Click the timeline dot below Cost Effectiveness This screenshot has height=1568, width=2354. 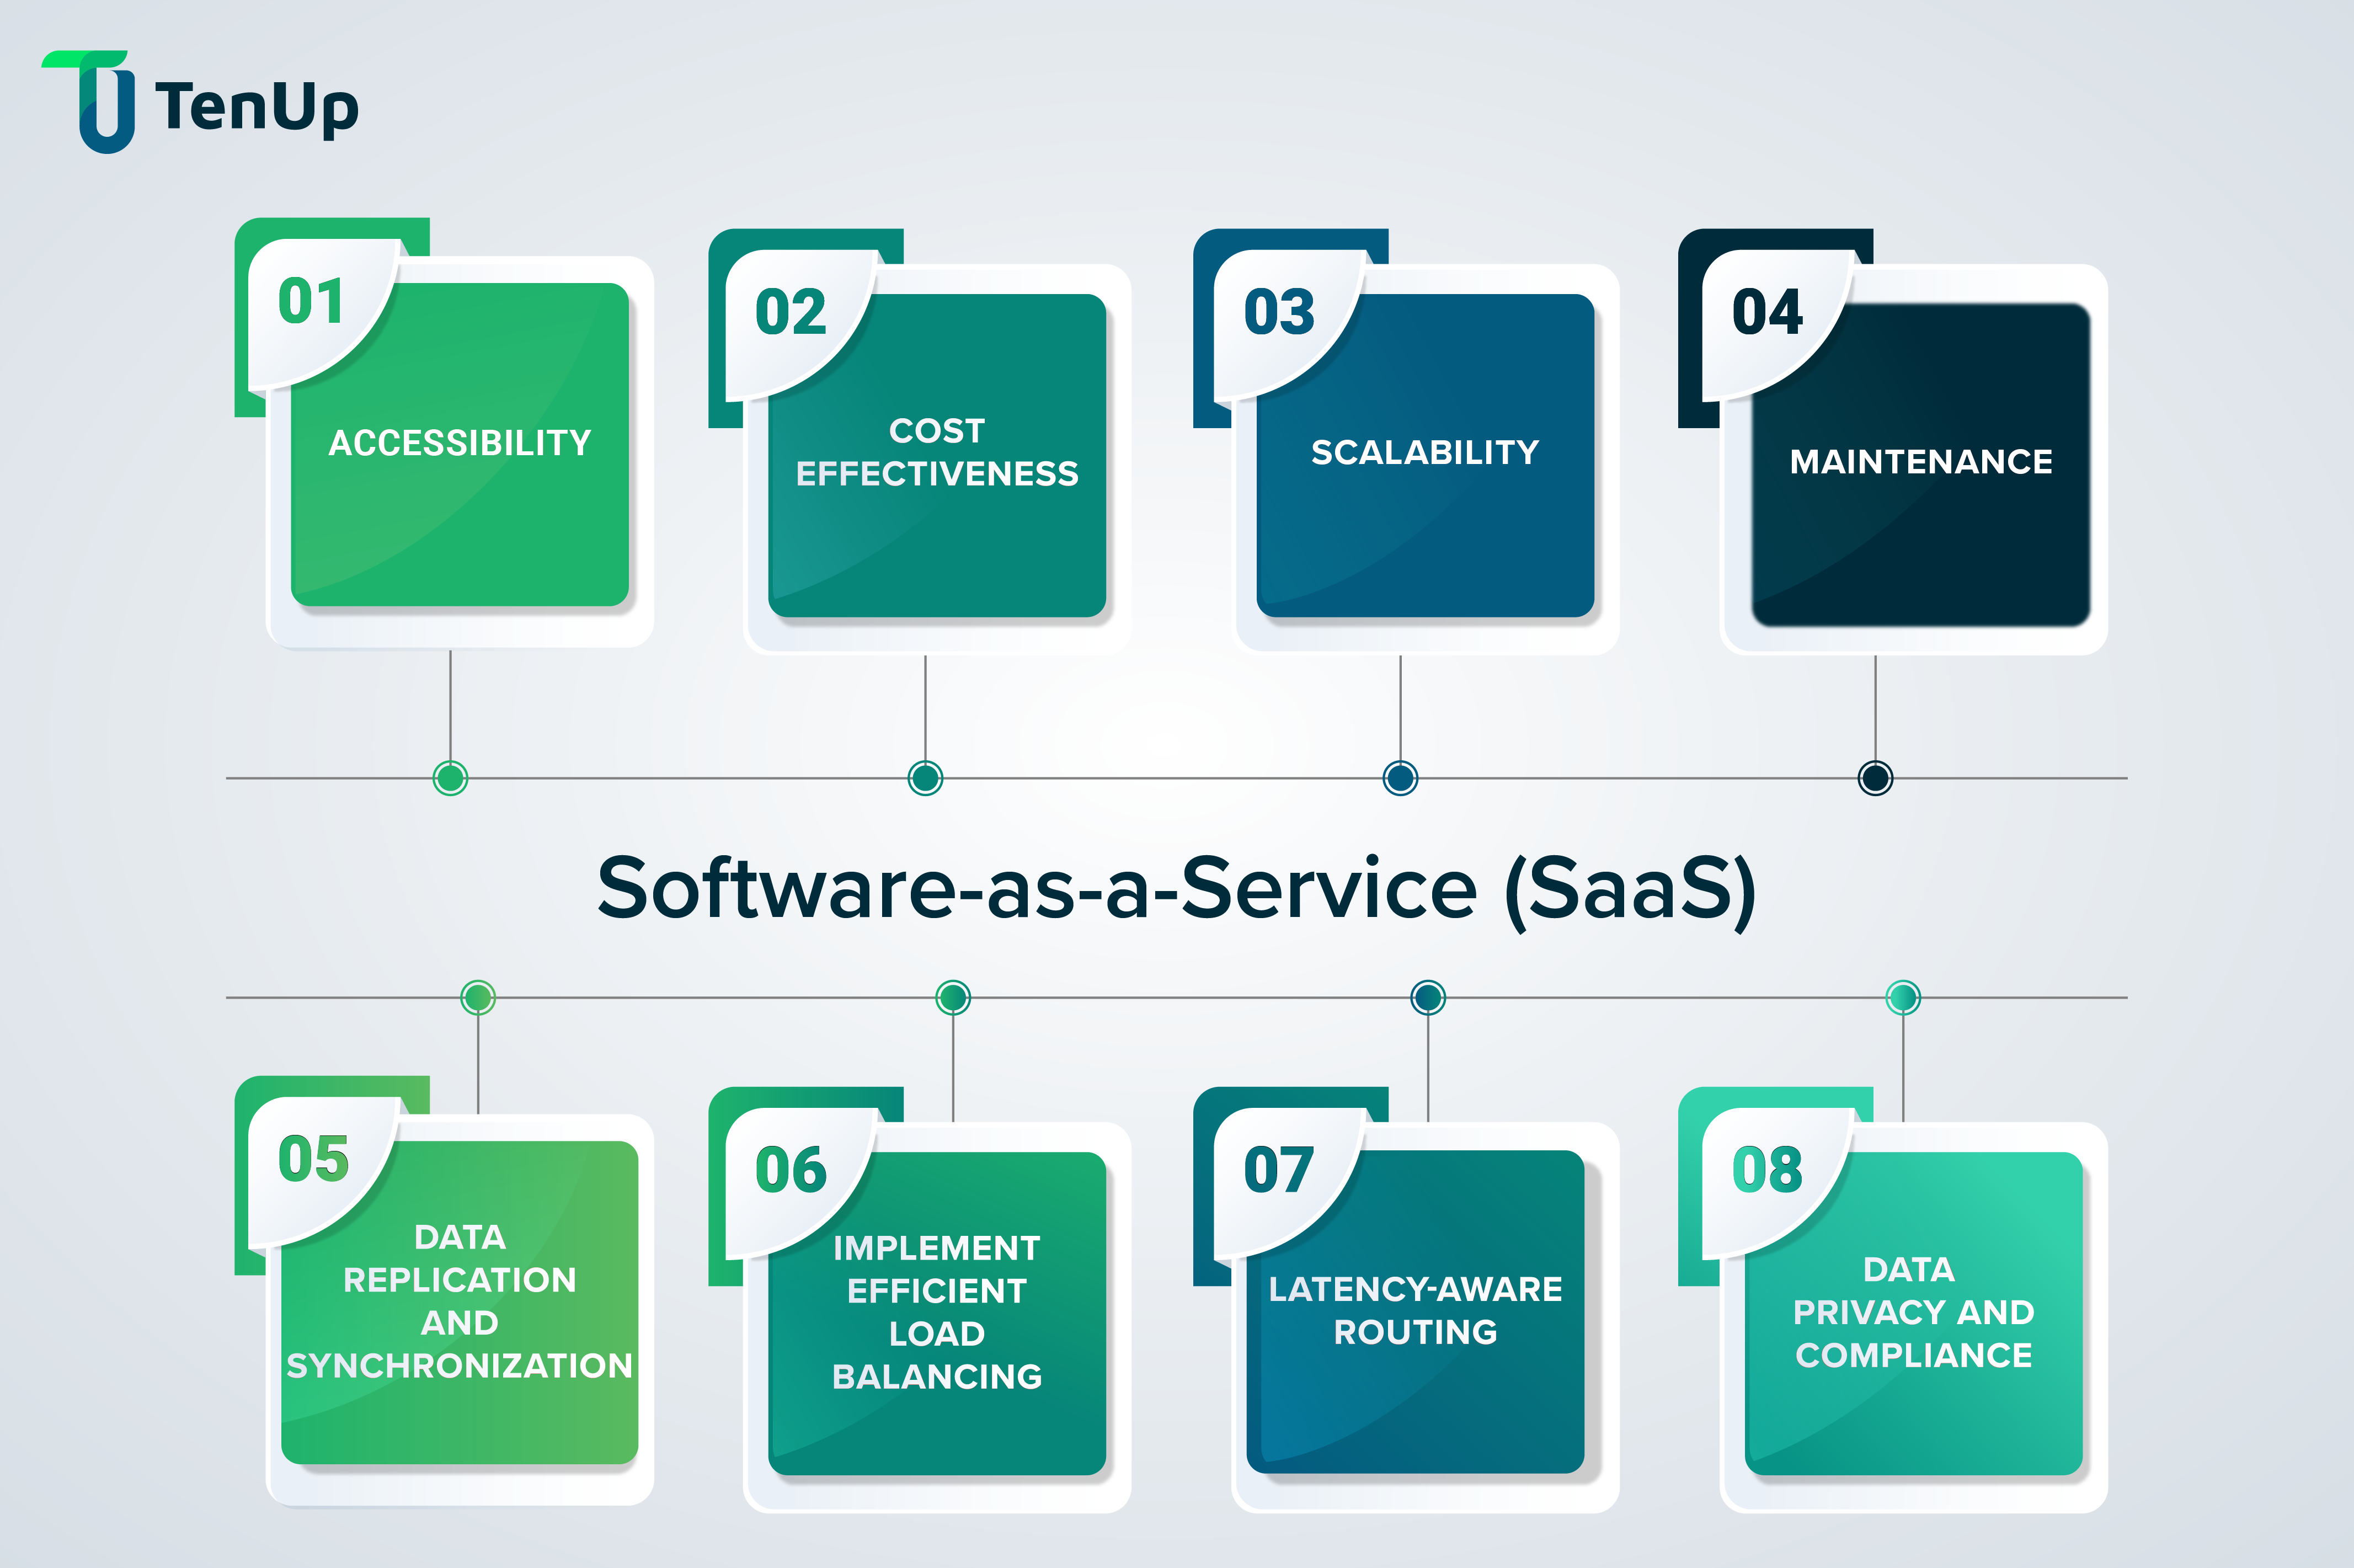pyautogui.click(x=925, y=778)
